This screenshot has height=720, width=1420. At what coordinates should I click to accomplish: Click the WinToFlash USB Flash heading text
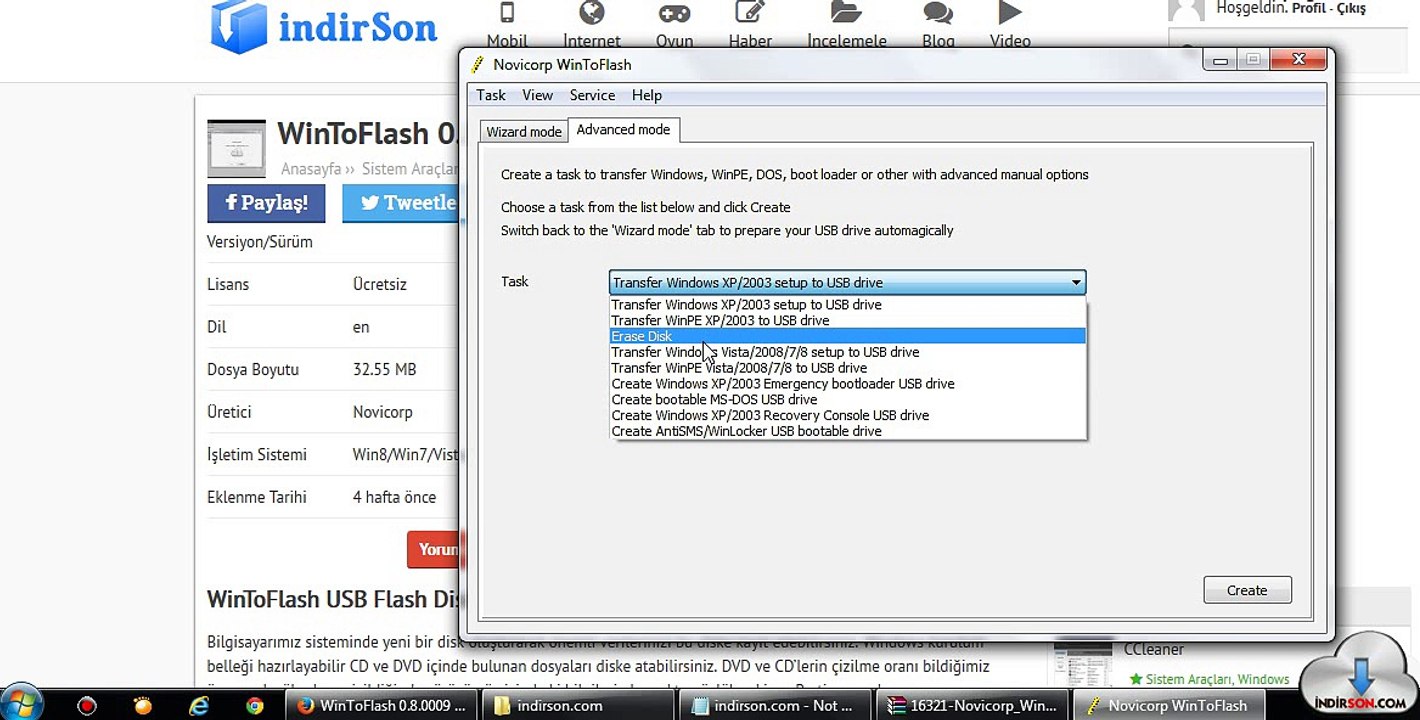(332, 599)
